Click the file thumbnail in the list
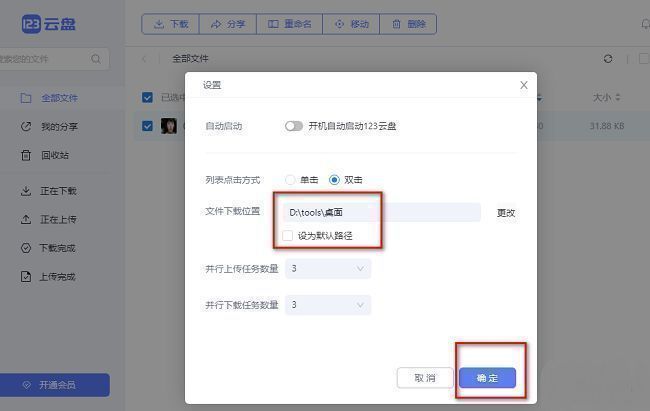The height and width of the screenshot is (411, 650). tap(170, 126)
